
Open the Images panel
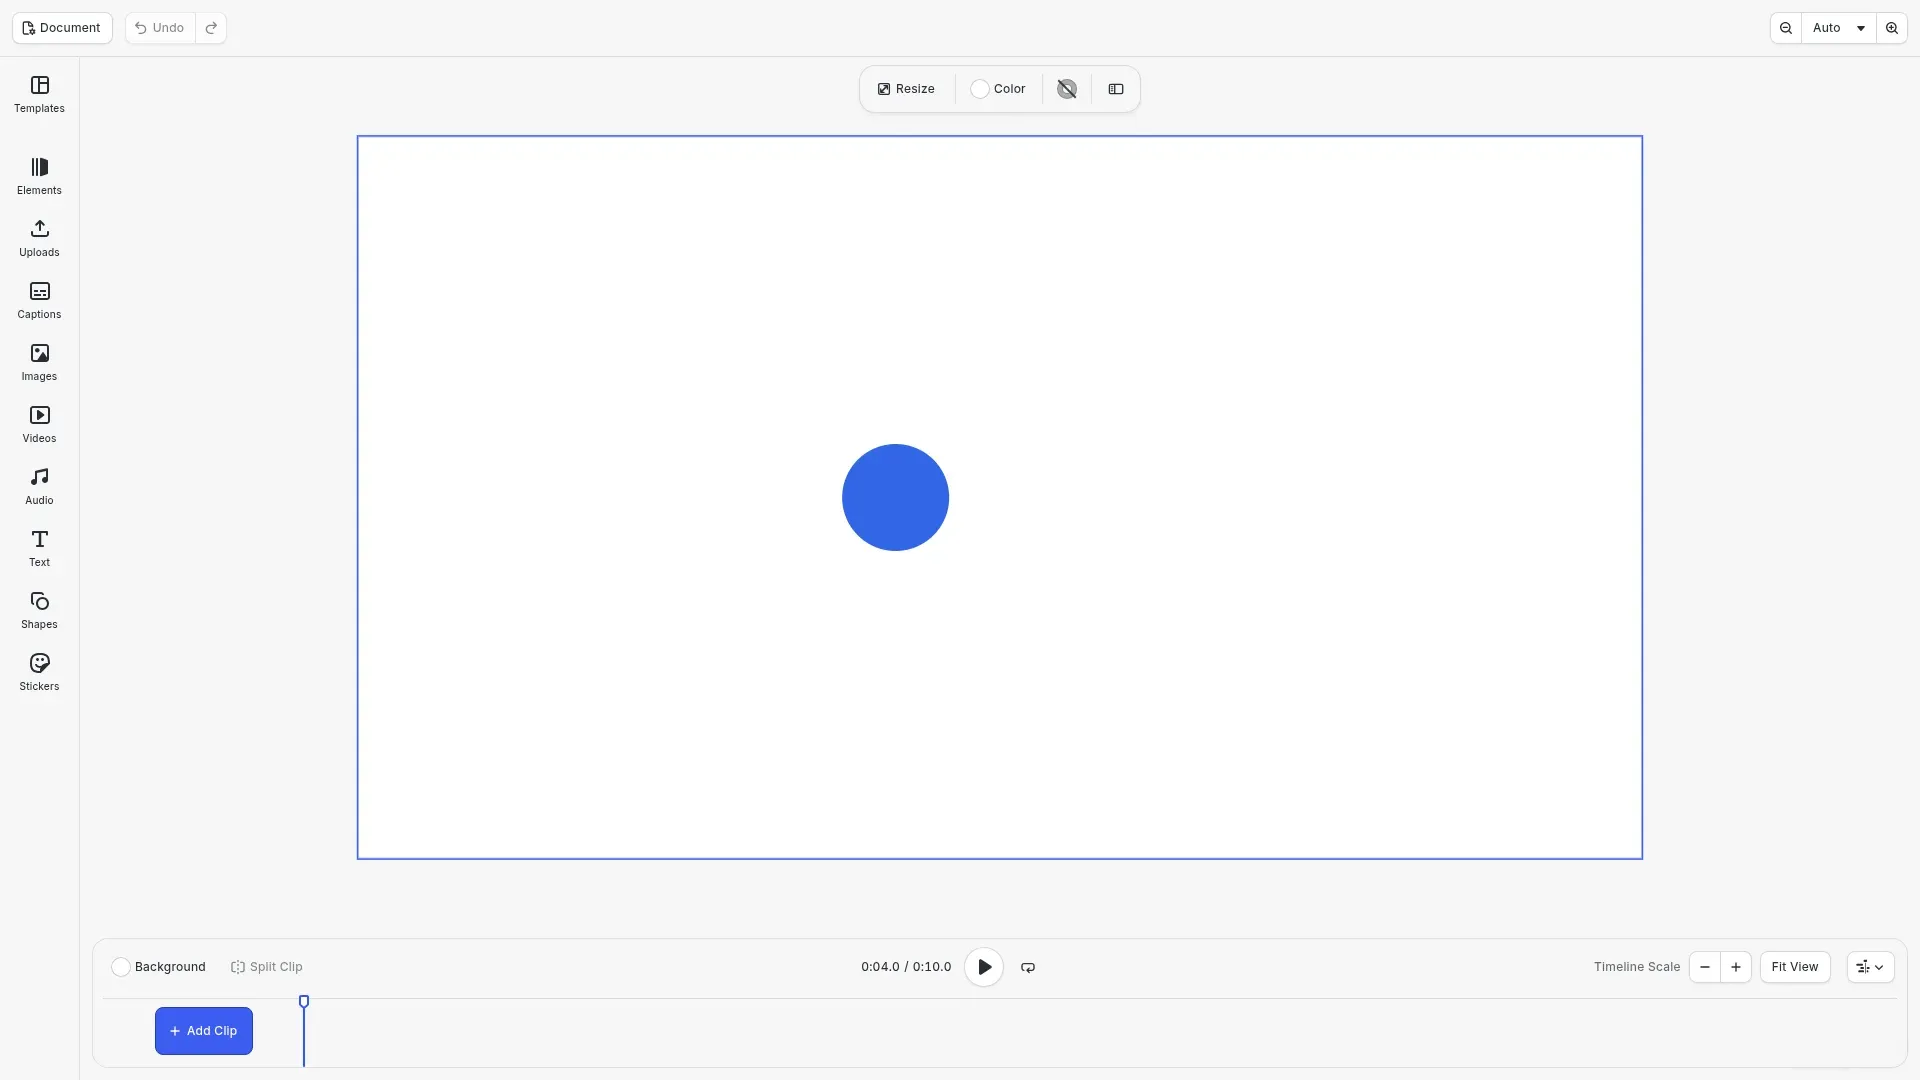pos(39,363)
